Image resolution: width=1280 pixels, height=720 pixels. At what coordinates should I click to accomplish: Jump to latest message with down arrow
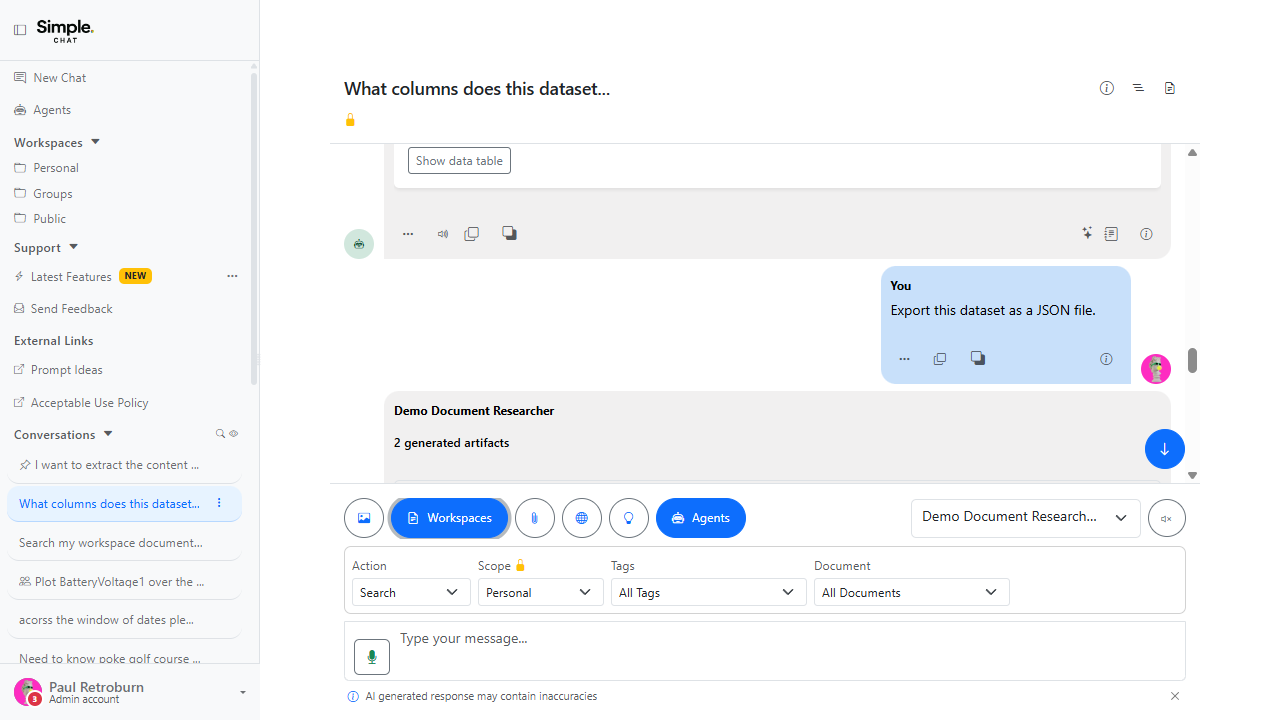pos(1164,449)
